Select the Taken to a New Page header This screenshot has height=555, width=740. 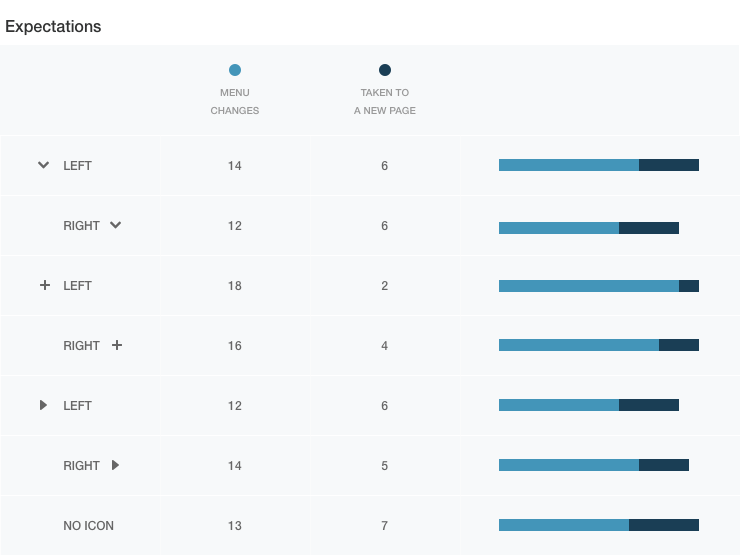point(385,101)
